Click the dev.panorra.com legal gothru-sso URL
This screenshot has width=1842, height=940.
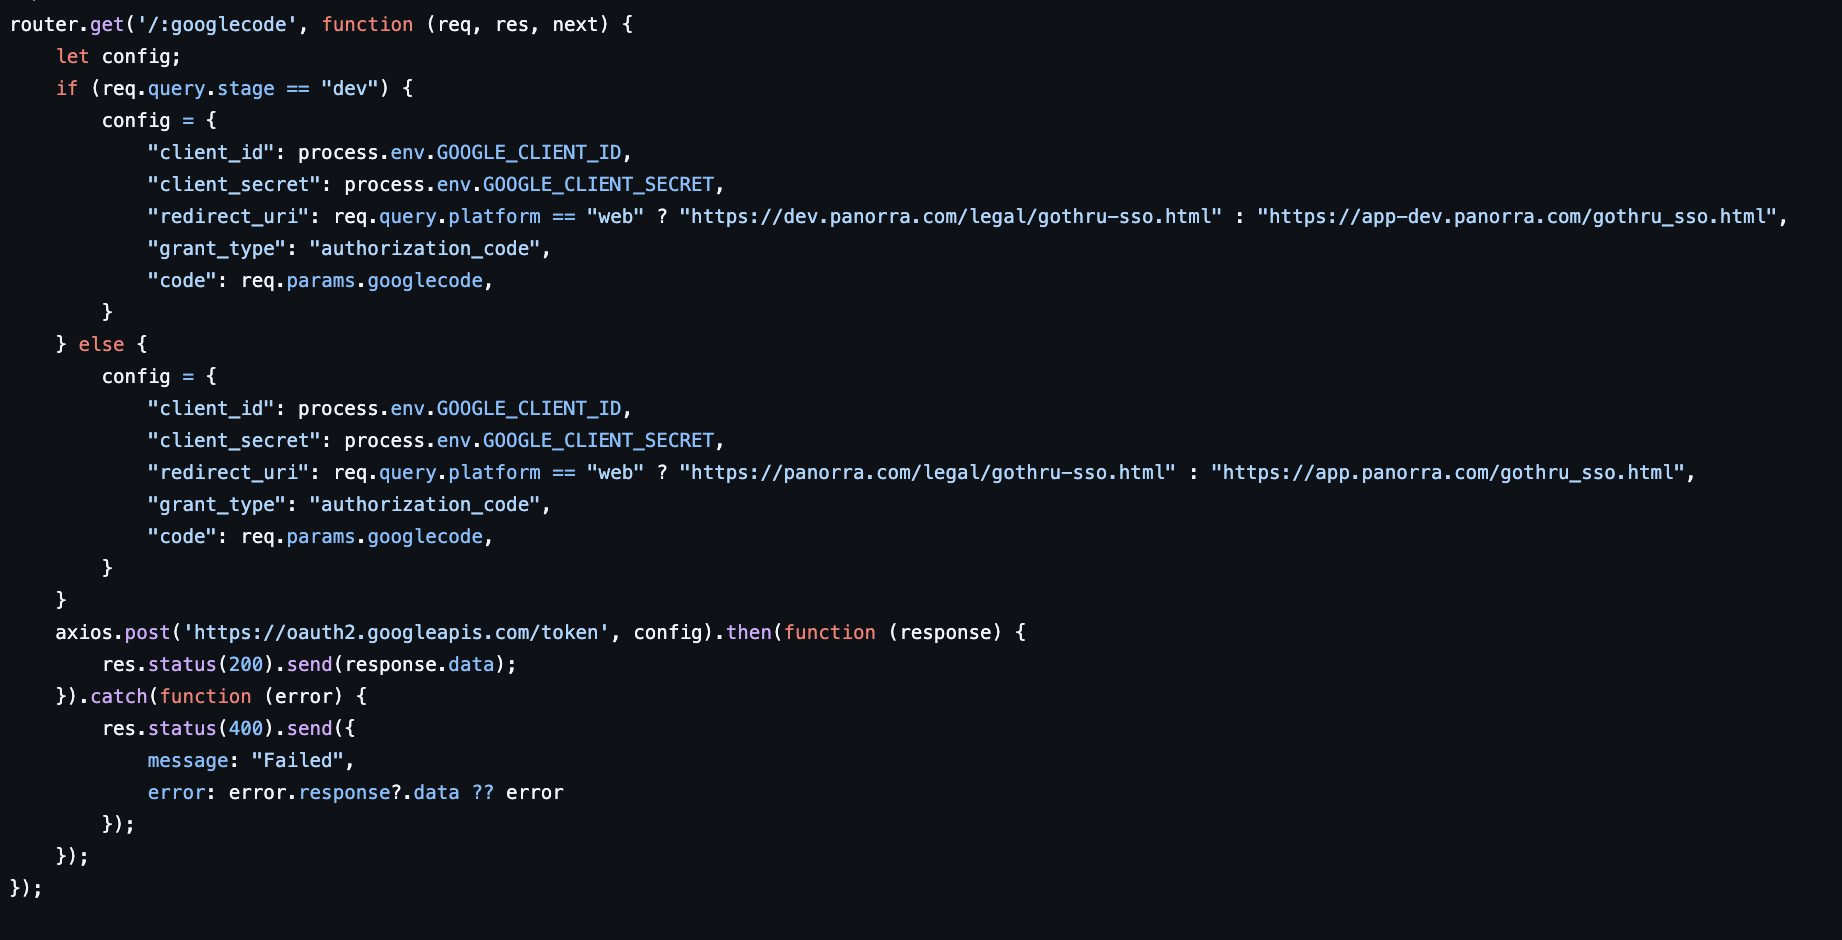(x=950, y=216)
